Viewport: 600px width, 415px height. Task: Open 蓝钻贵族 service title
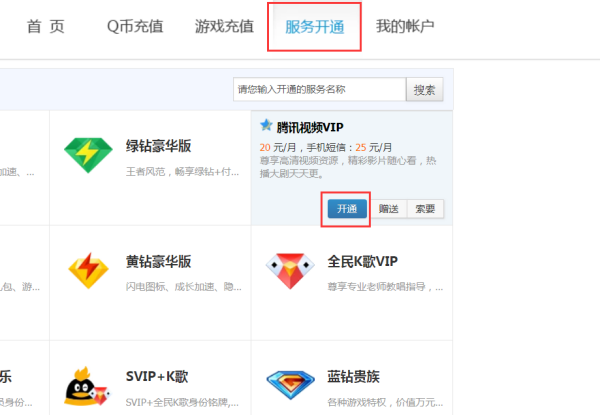click(x=354, y=377)
